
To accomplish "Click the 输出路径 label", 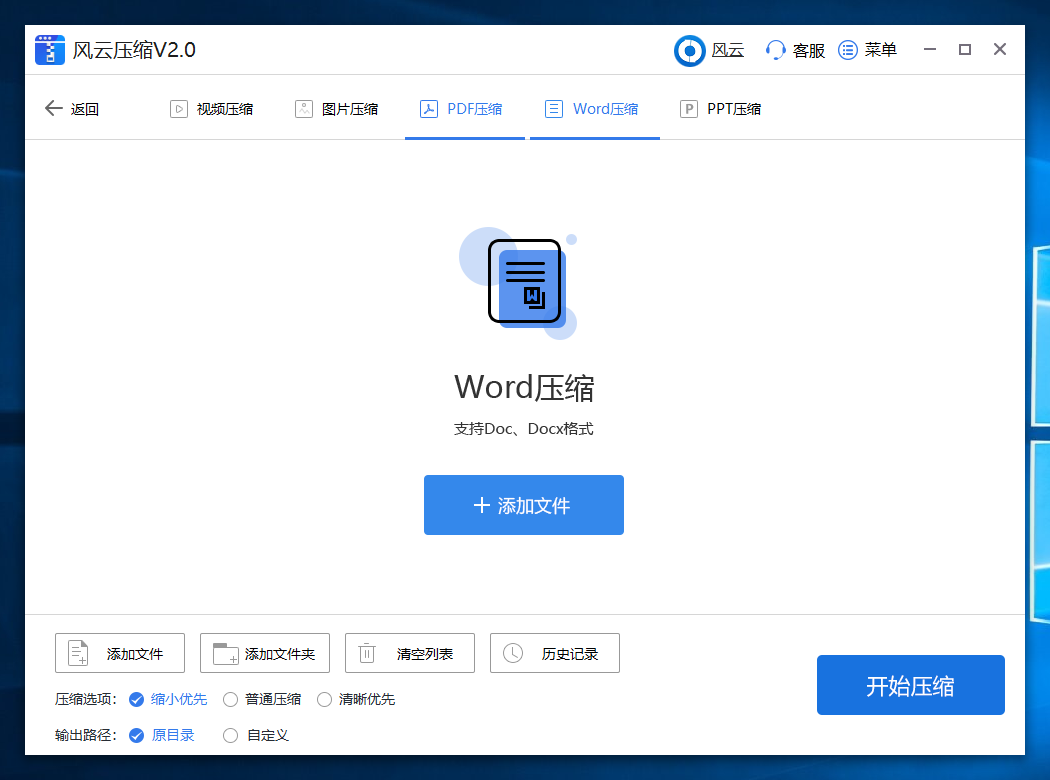I will click(x=86, y=735).
